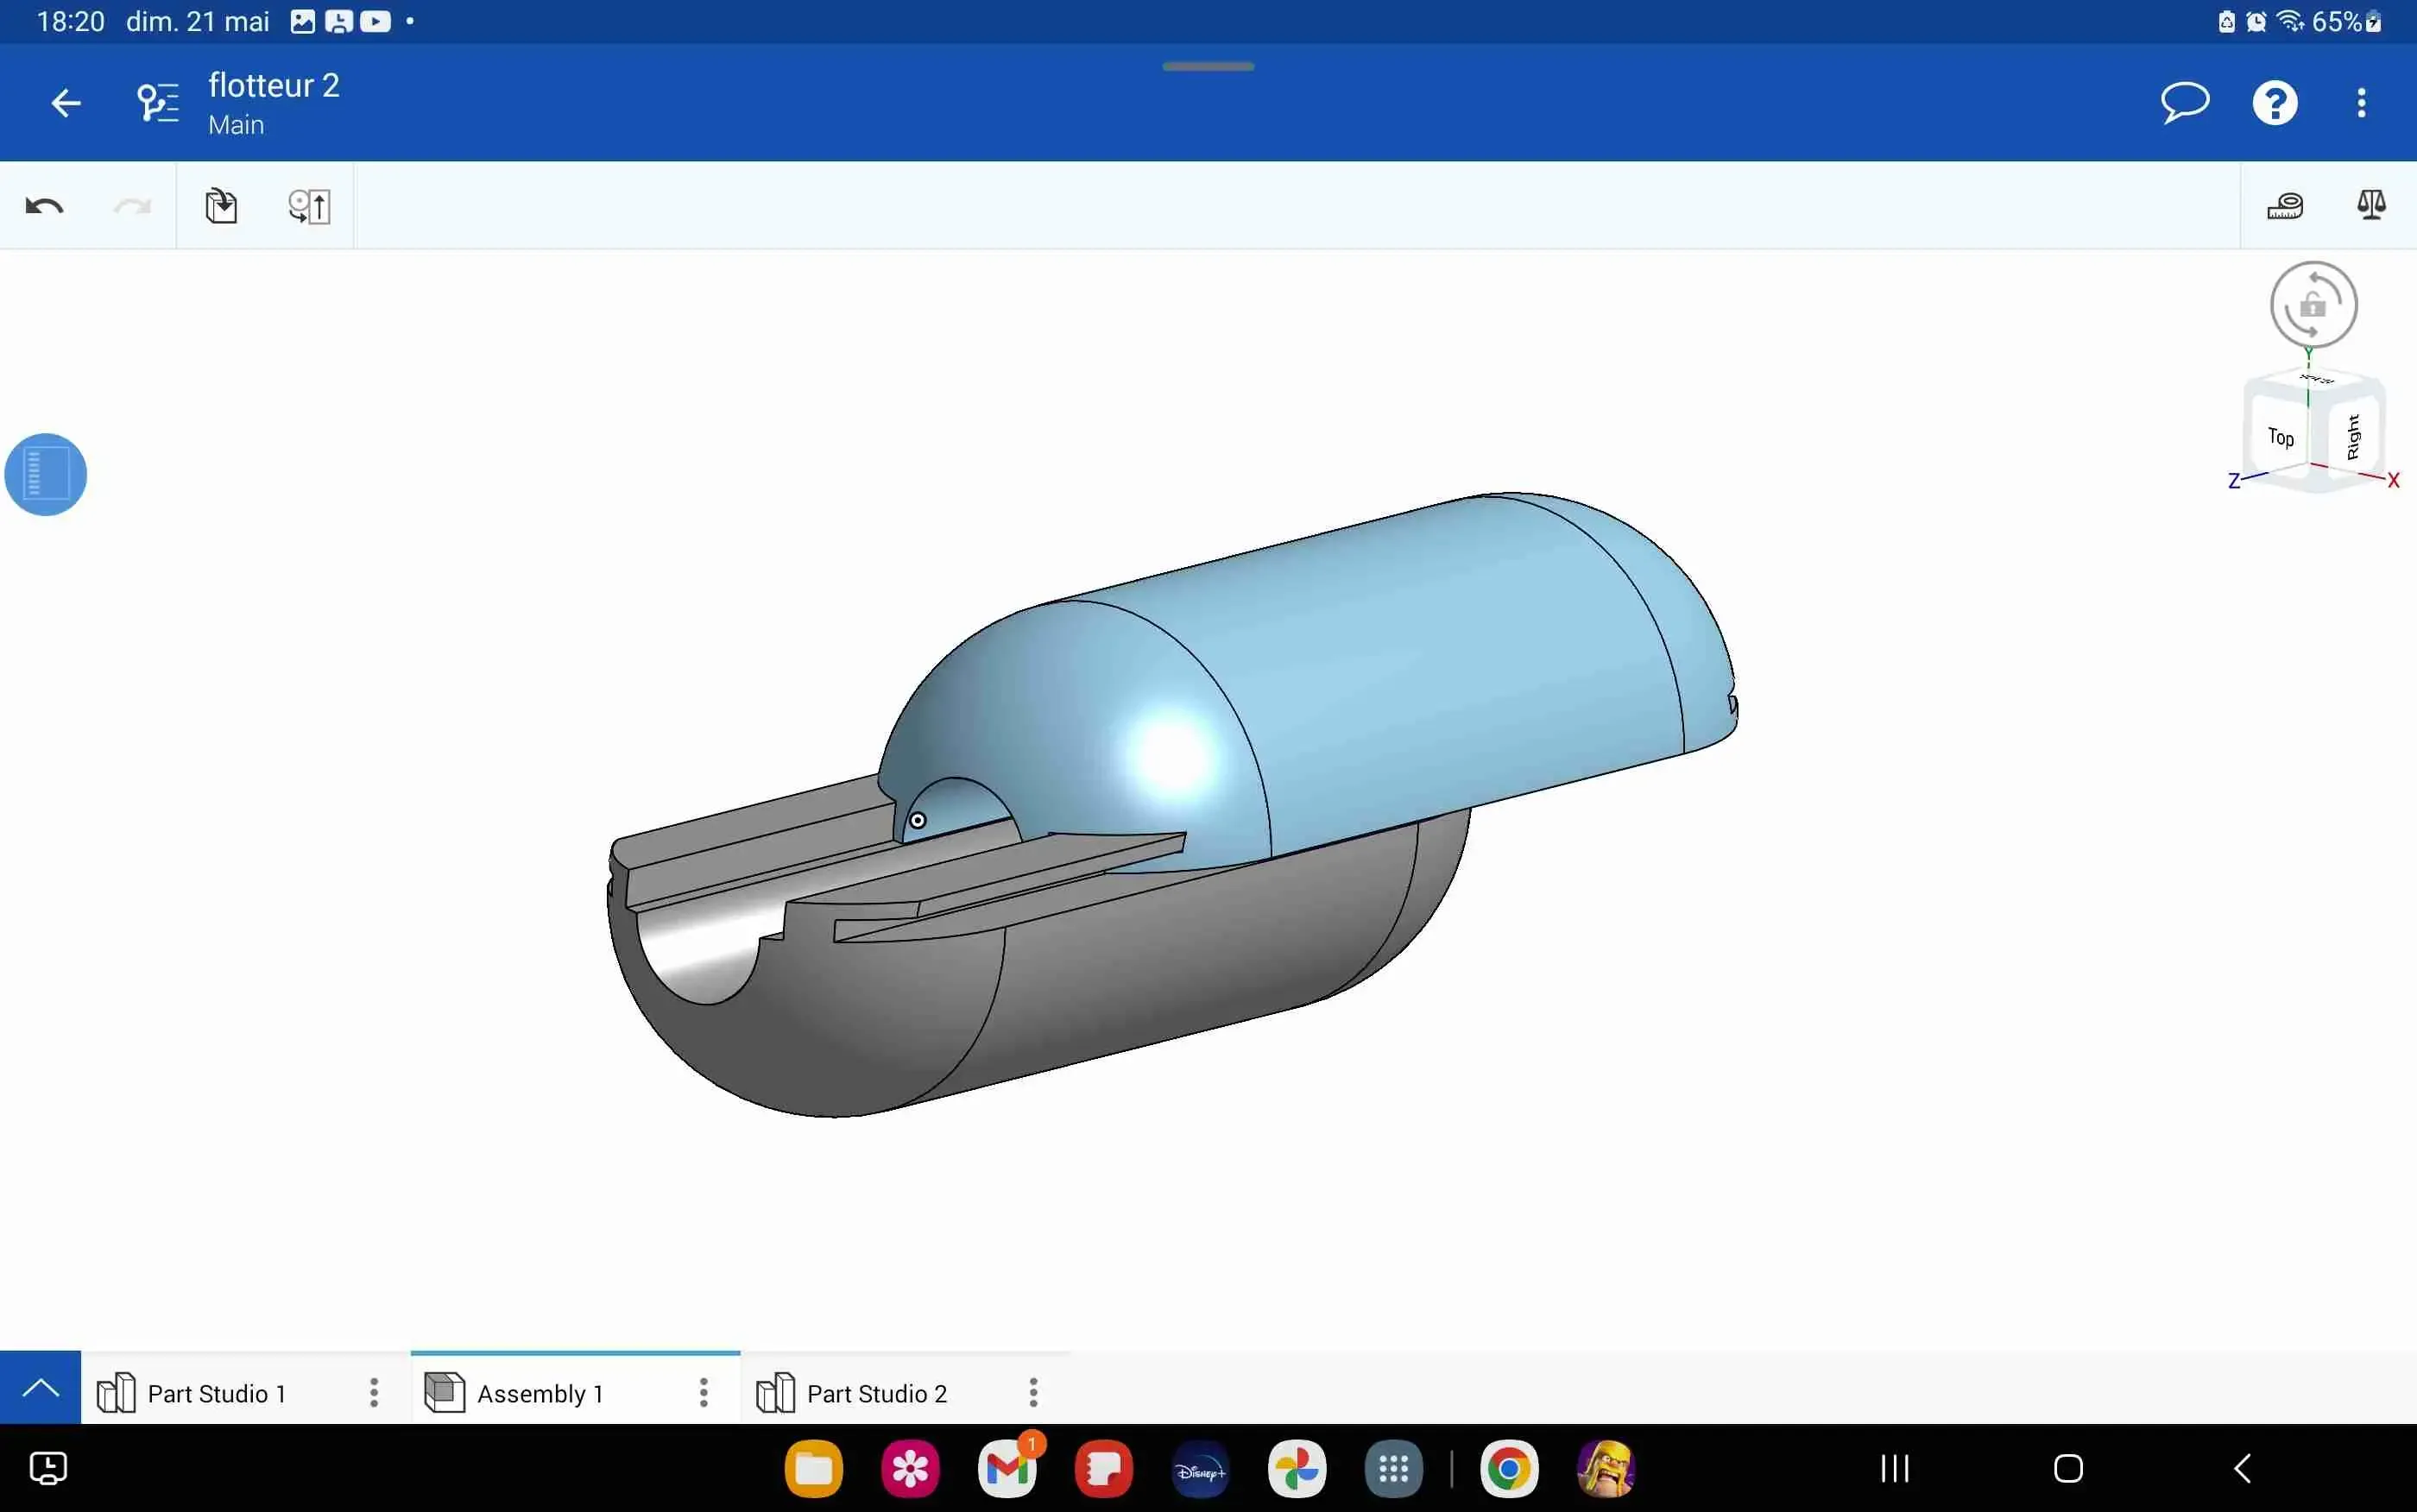Image resolution: width=2417 pixels, height=1512 pixels.
Task: Open Assembly 1 tab options menu
Action: tap(704, 1392)
